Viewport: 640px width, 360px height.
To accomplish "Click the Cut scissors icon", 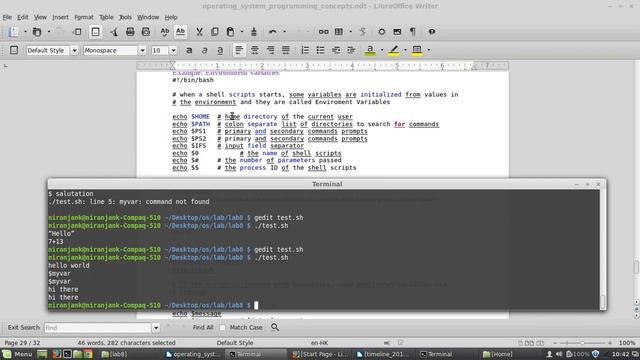I will (199, 32).
